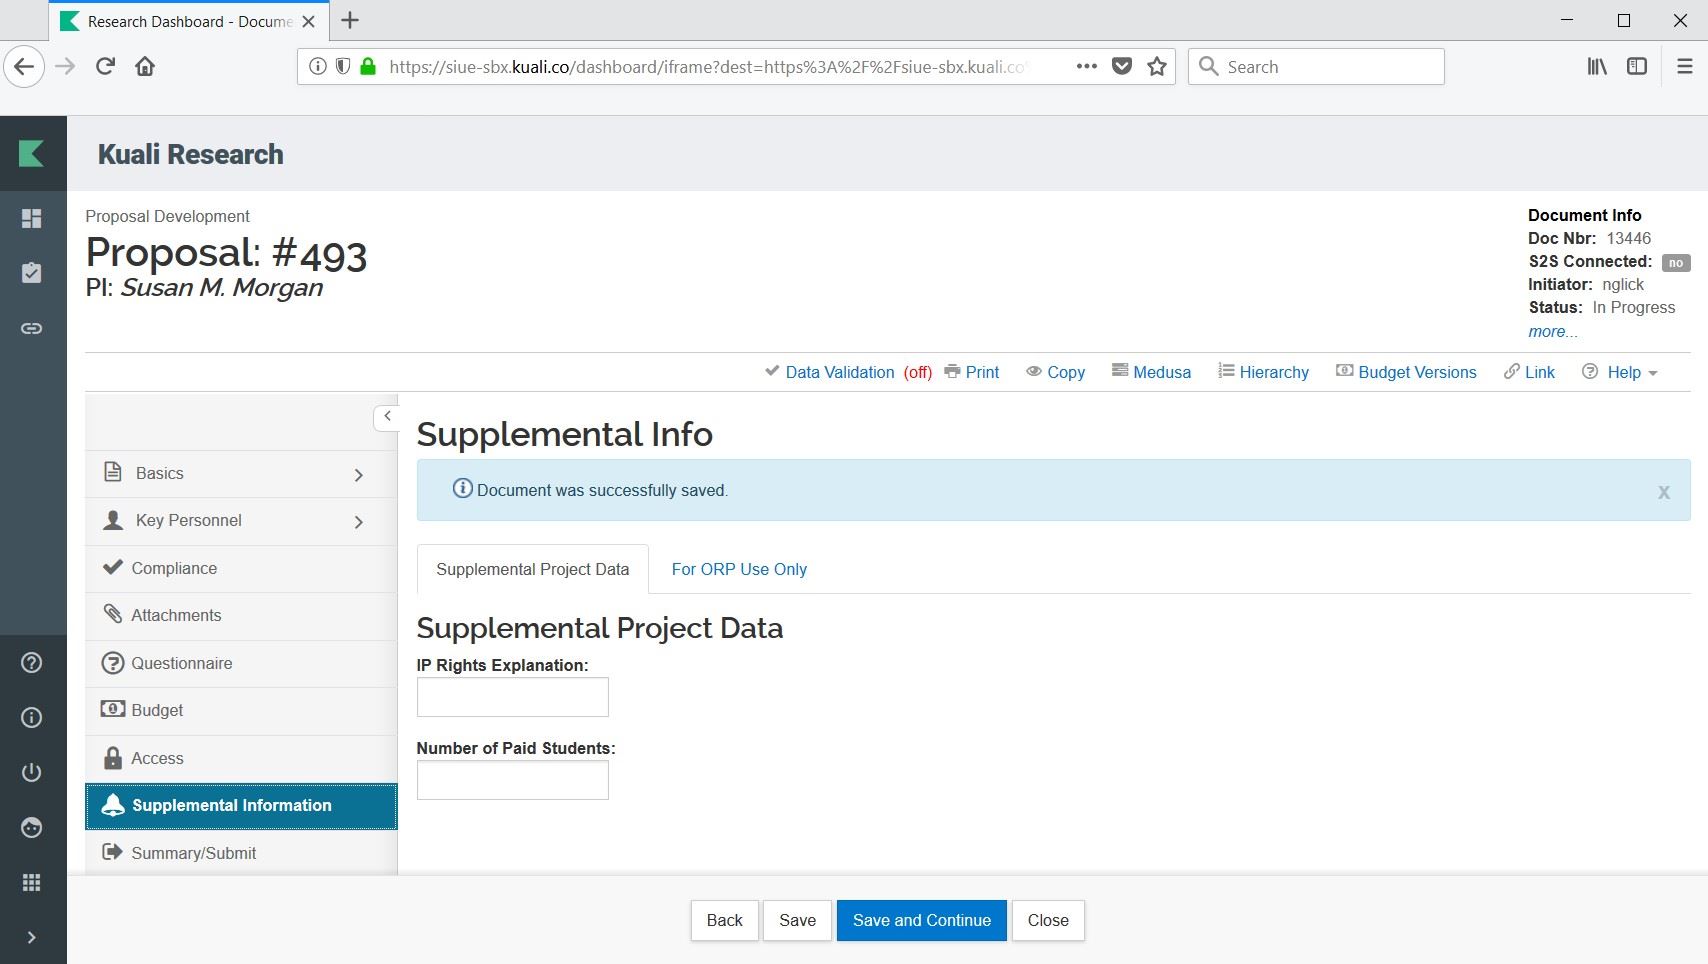Click the clipboard checkmark icon in left sidebar

click(x=32, y=273)
